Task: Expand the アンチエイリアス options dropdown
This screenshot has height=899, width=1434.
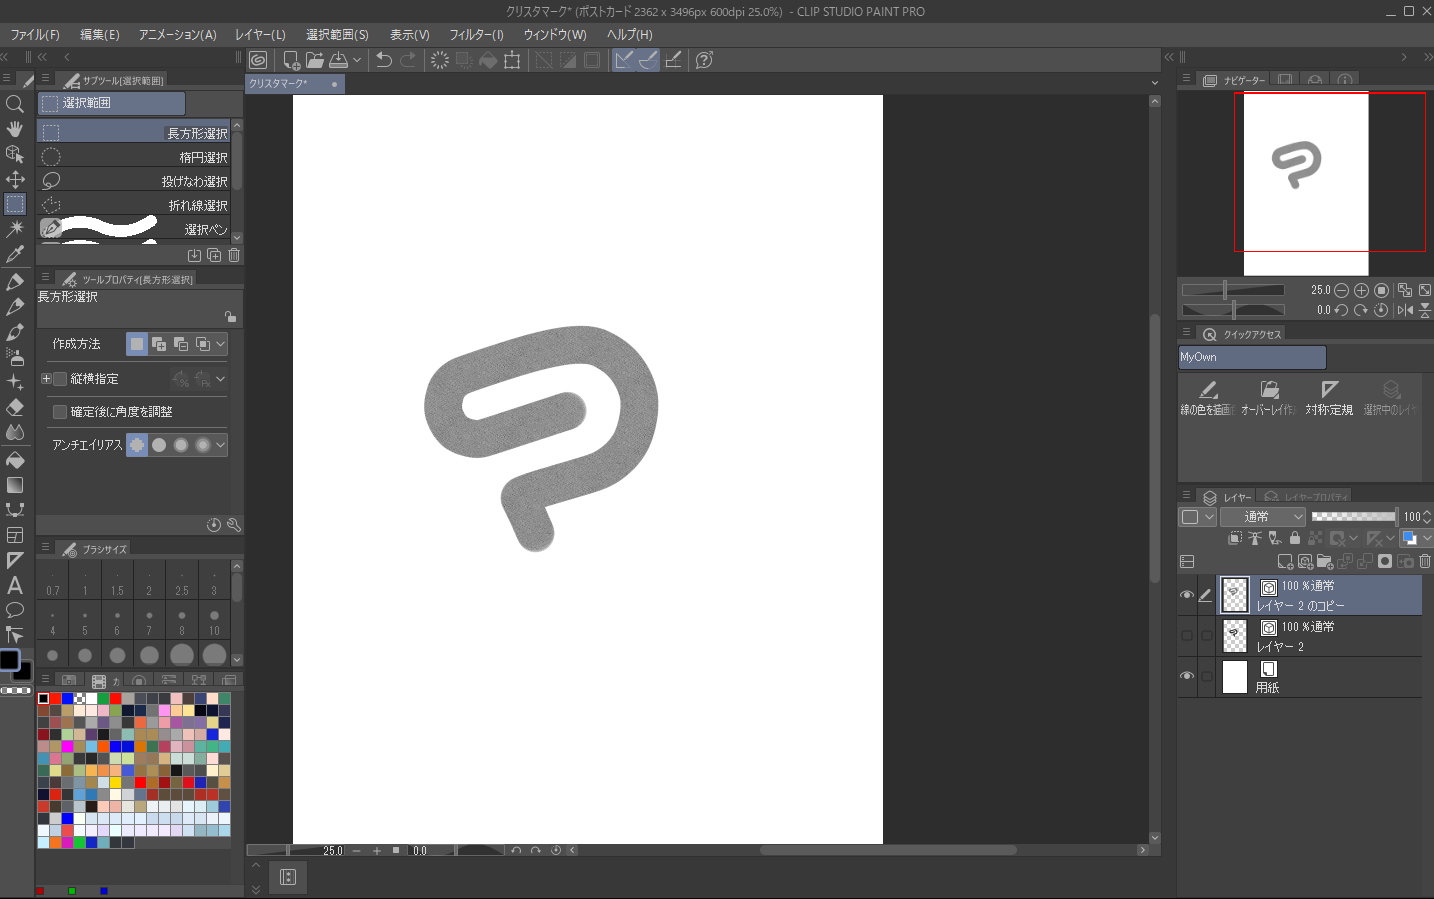Action: pyautogui.click(x=221, y=445)
